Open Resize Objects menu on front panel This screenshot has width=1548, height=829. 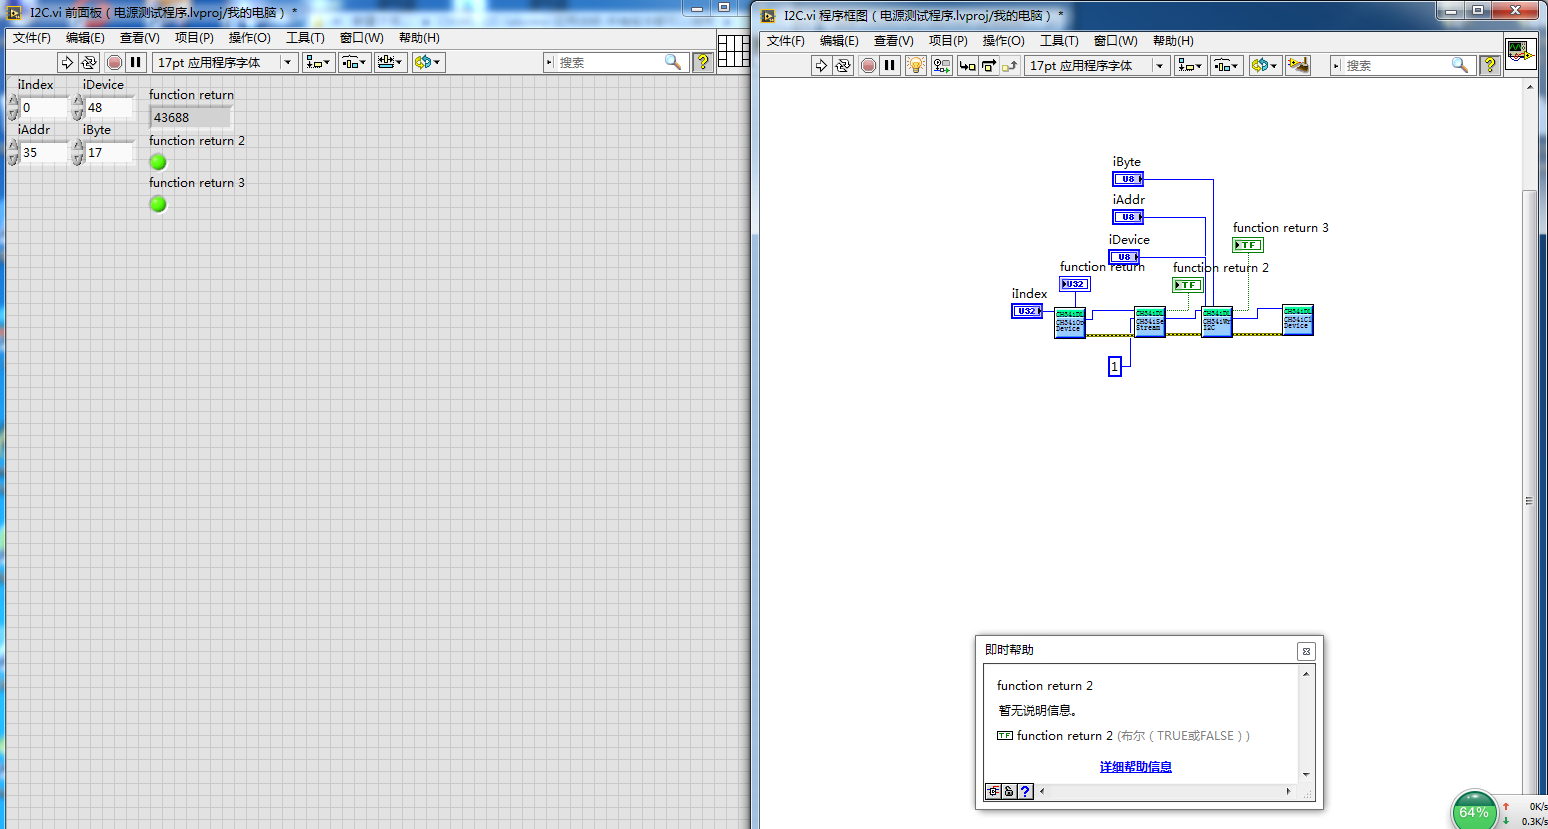coord(390,62)
